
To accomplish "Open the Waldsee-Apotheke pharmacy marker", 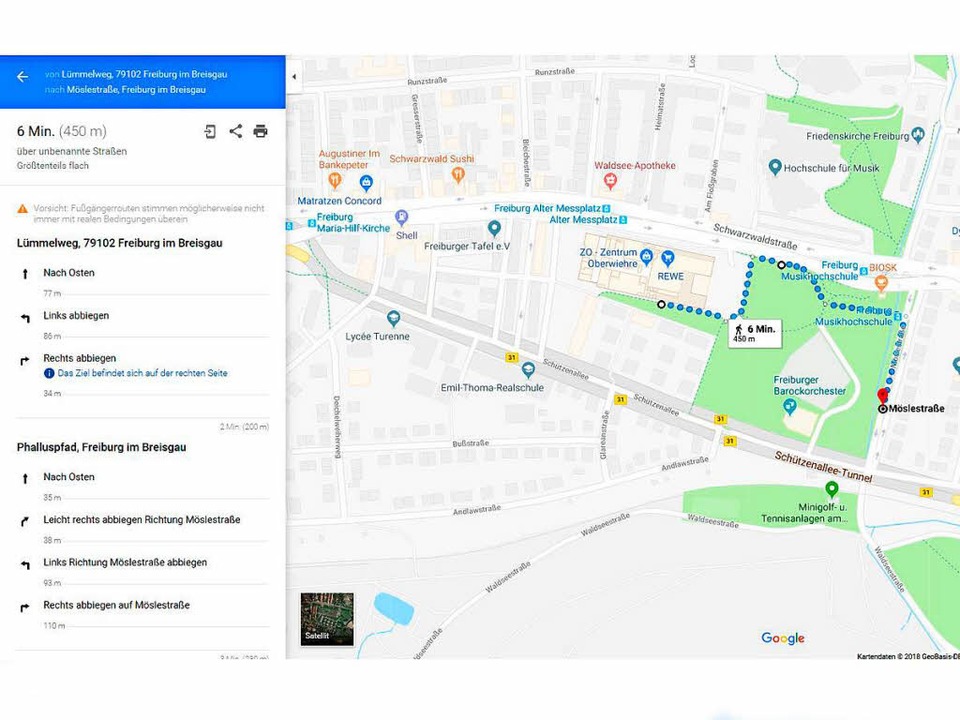I will coord(610,181).
